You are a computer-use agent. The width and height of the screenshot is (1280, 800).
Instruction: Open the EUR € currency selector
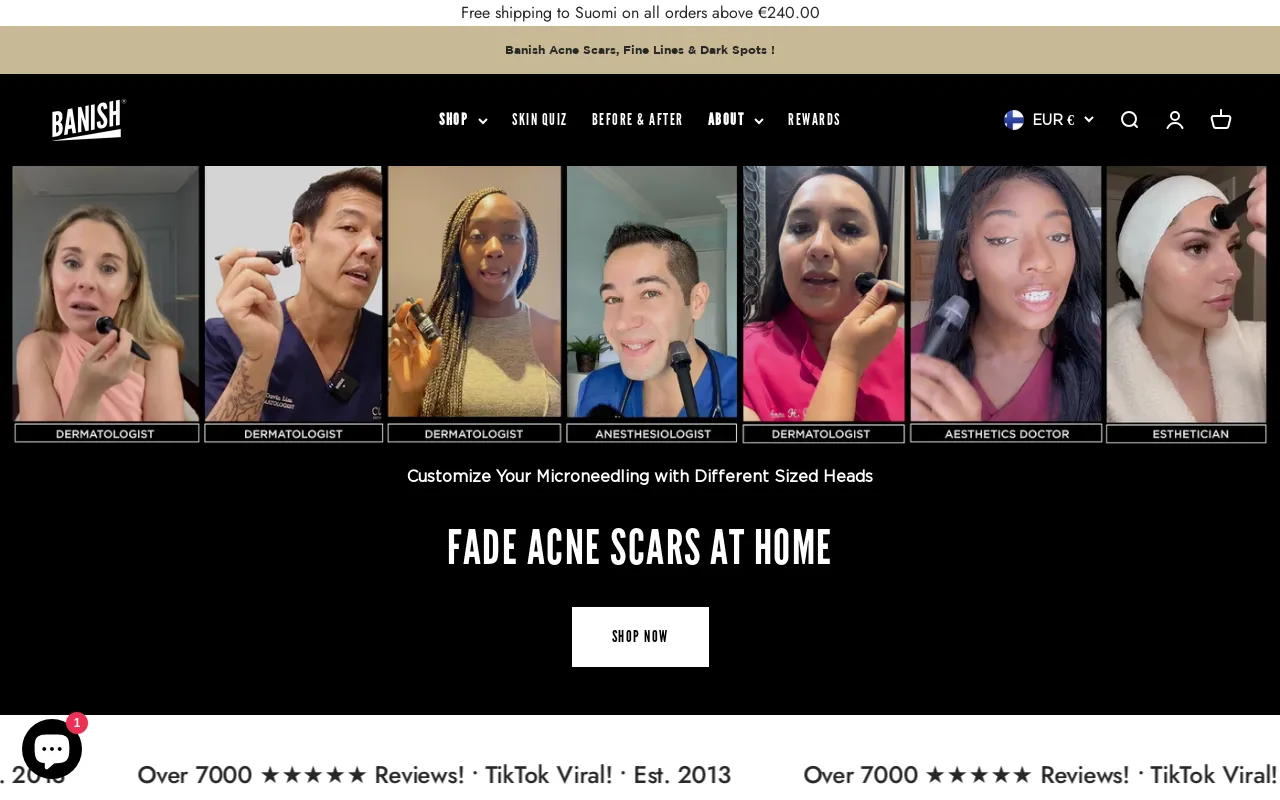click(x=1049, y=120)
